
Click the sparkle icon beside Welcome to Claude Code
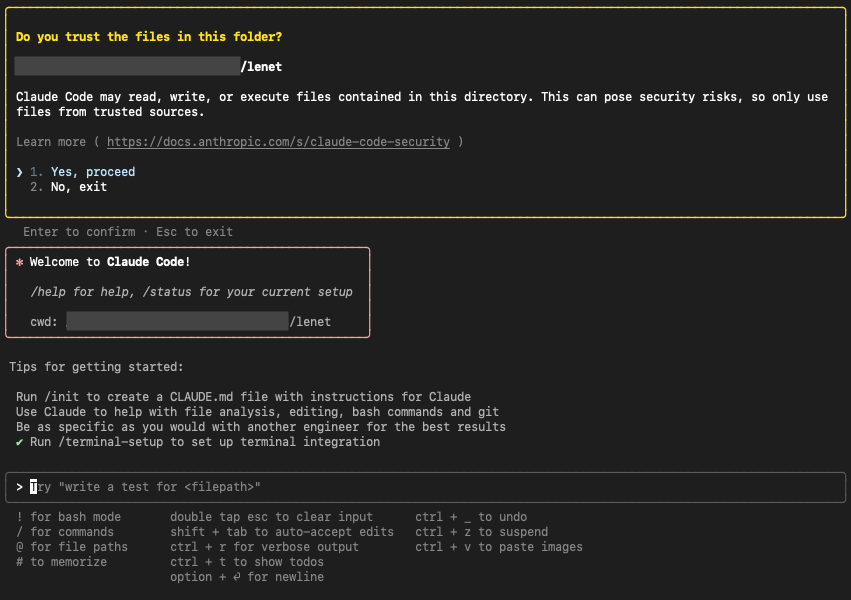click(18, 261)
